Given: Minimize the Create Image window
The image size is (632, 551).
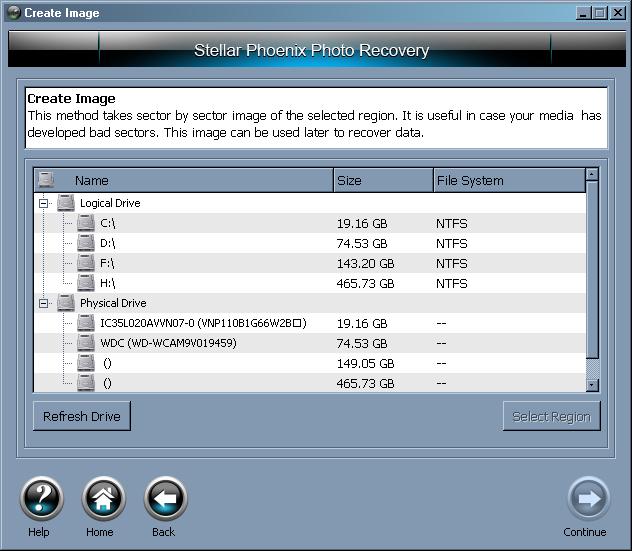Looking at the screenshot, I should (x=583, y=13).
